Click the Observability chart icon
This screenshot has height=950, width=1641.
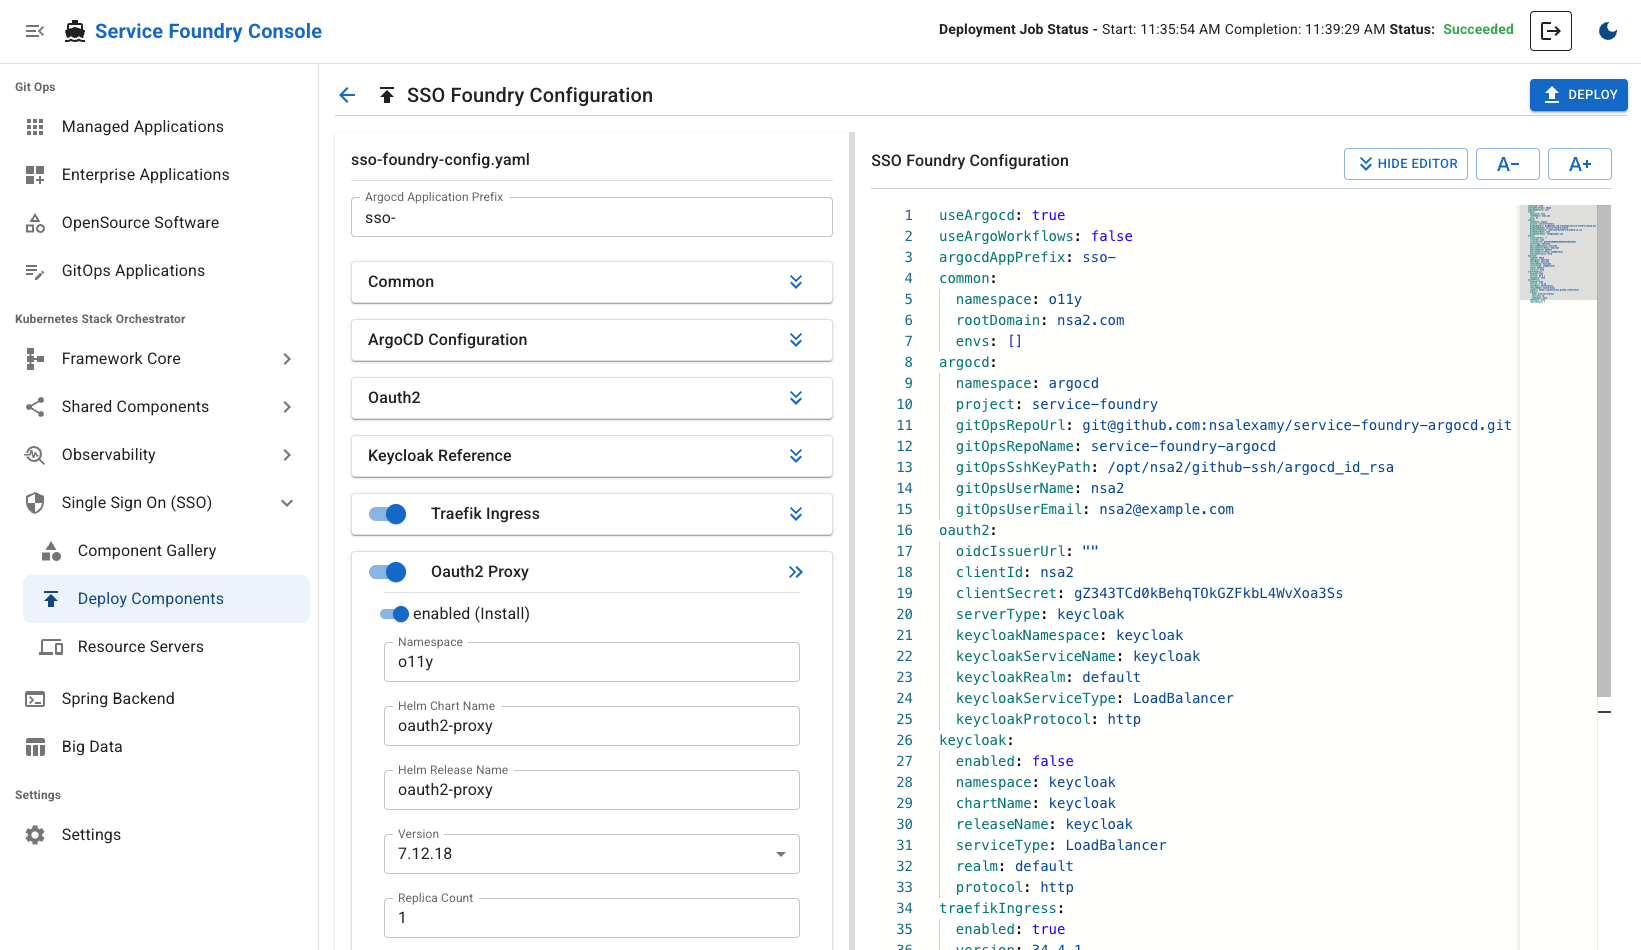(x=35, y=455)
